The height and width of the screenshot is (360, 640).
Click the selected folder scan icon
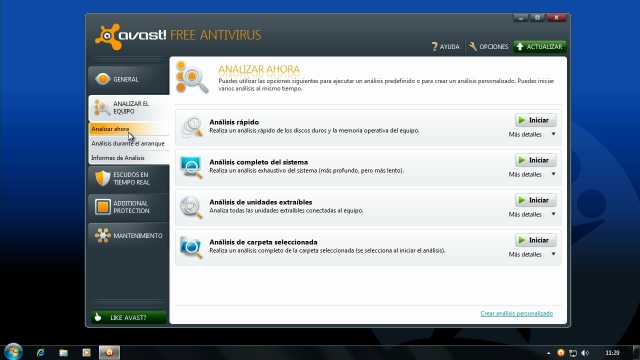[x=191, y=247]
